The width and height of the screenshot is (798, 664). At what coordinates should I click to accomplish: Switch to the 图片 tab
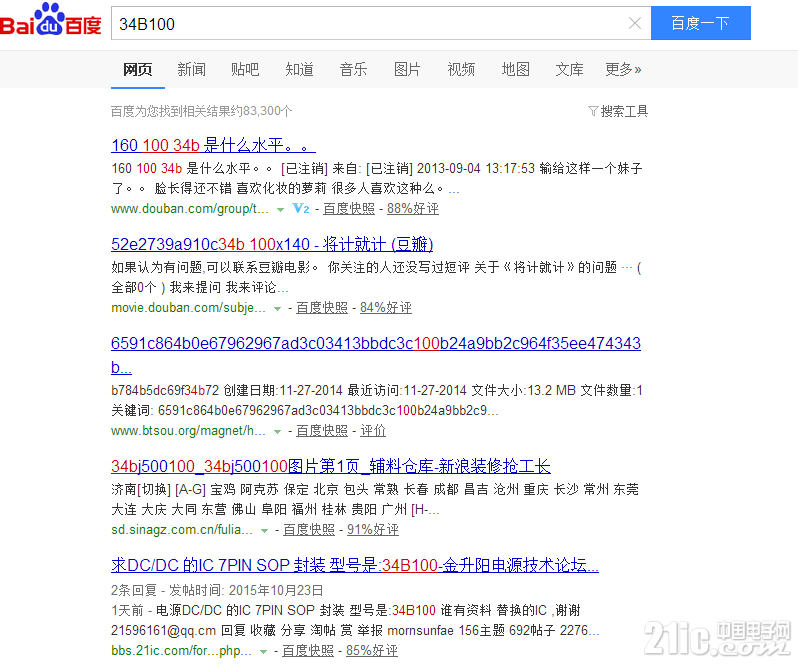[407, 69]
